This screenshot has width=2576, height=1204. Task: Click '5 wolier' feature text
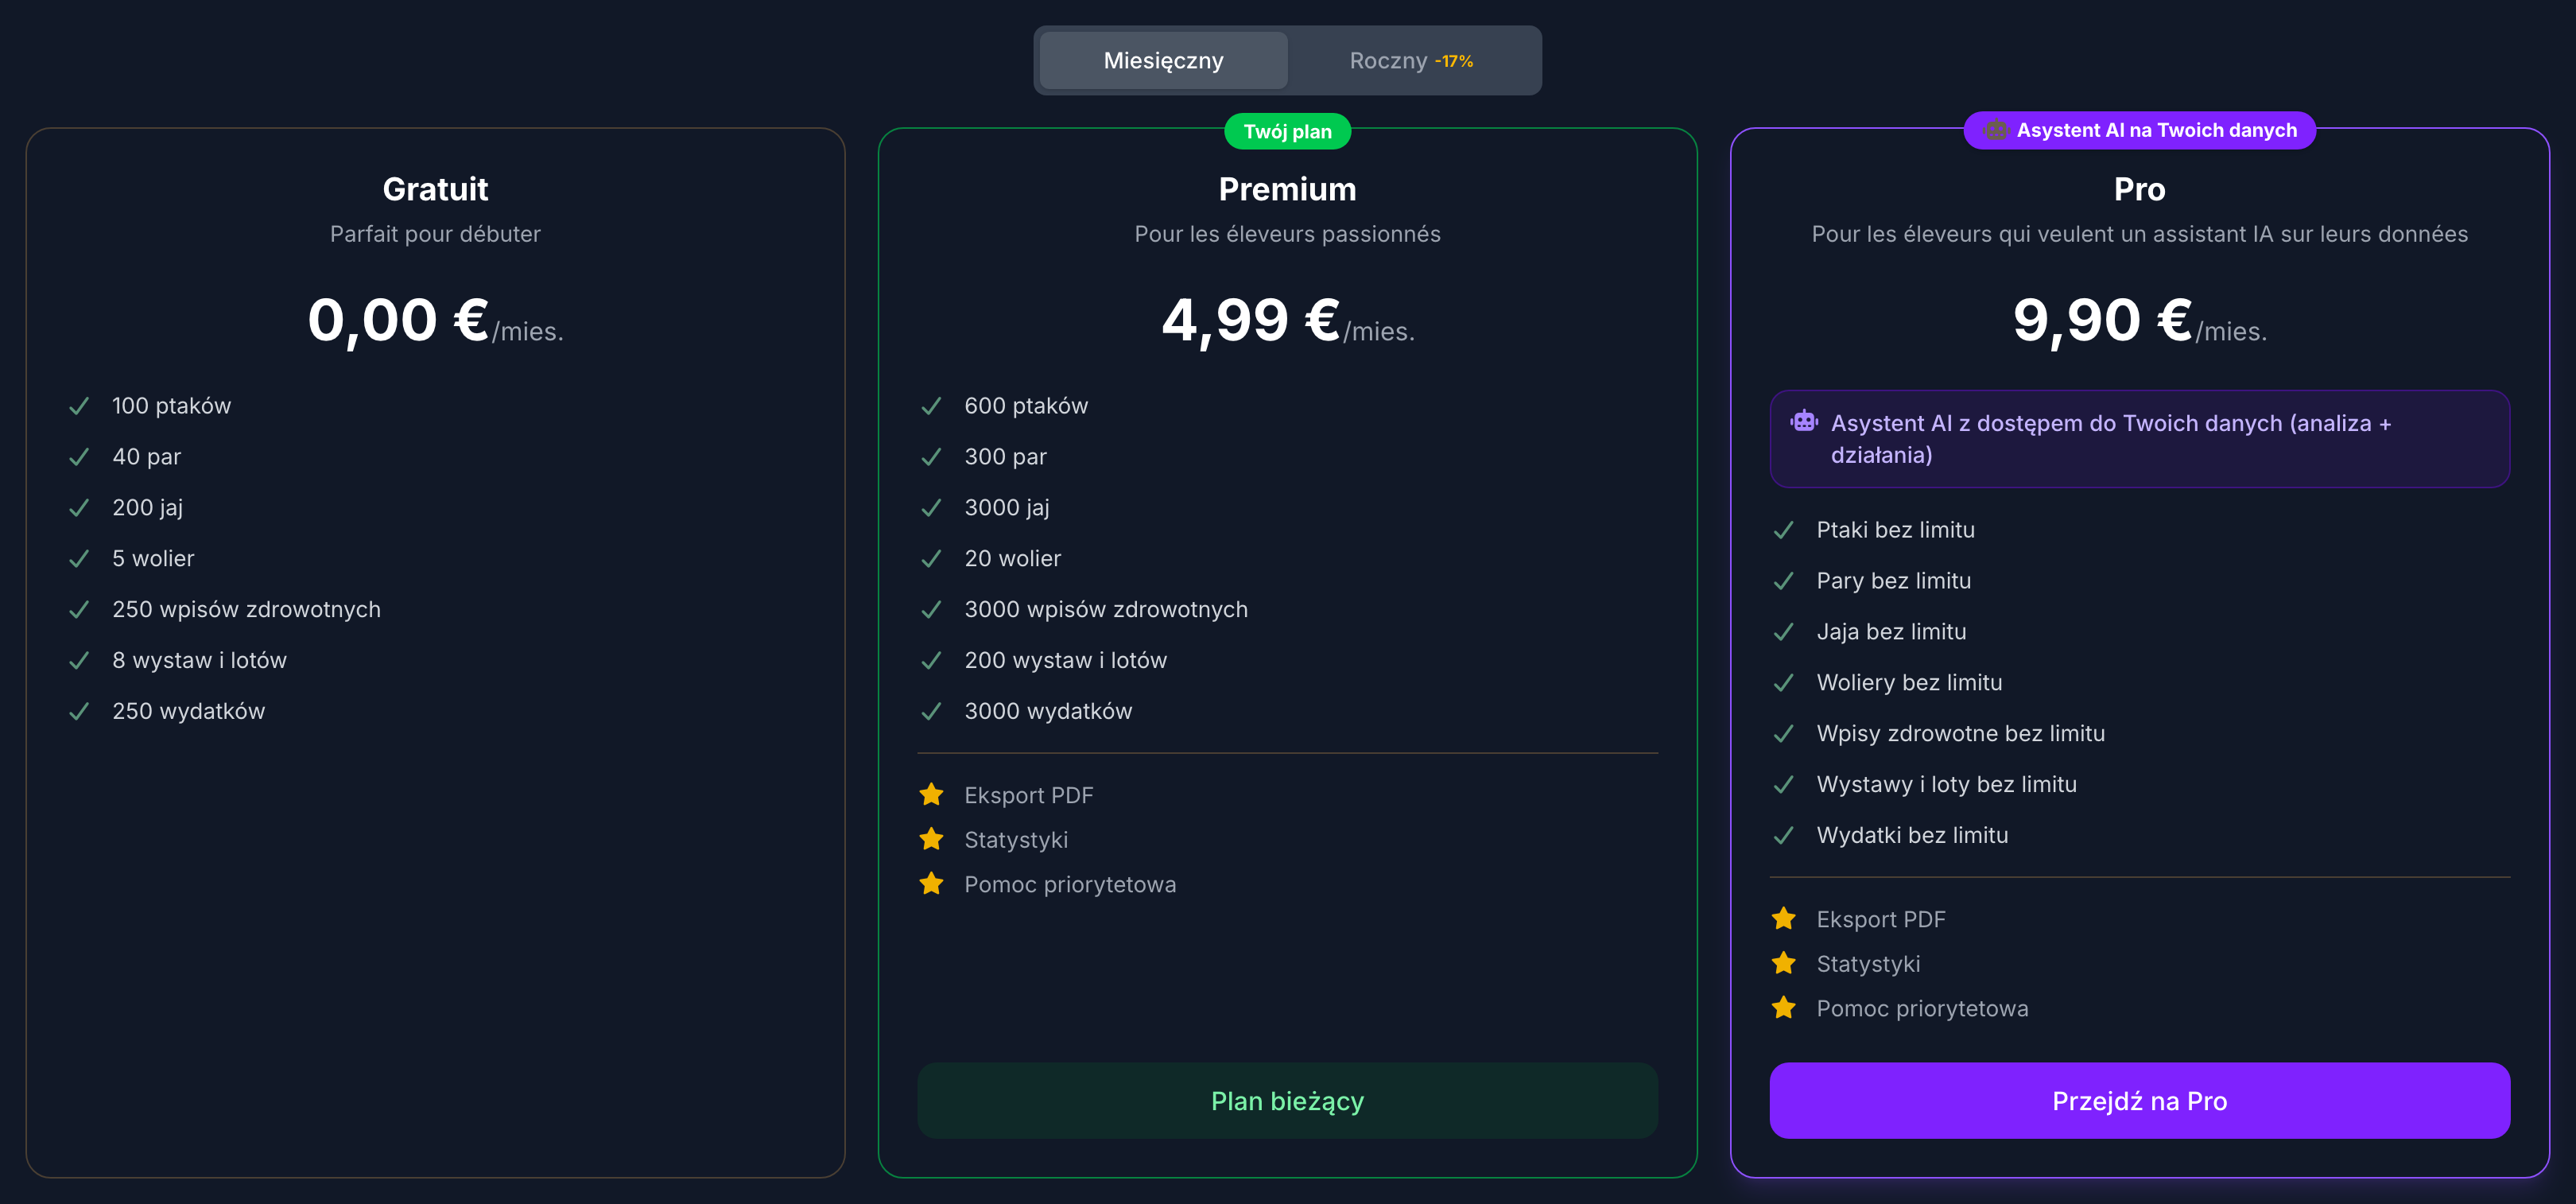click(x=153, y=559)
